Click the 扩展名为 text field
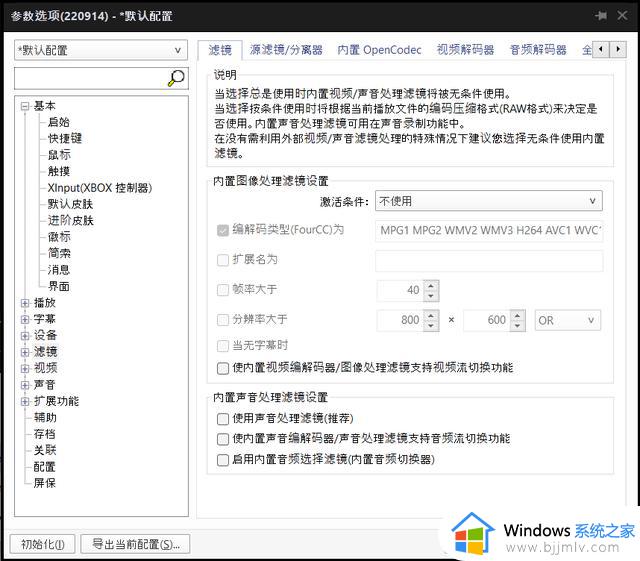This screenshot has width=640, height=561. (x=489, y=260)
